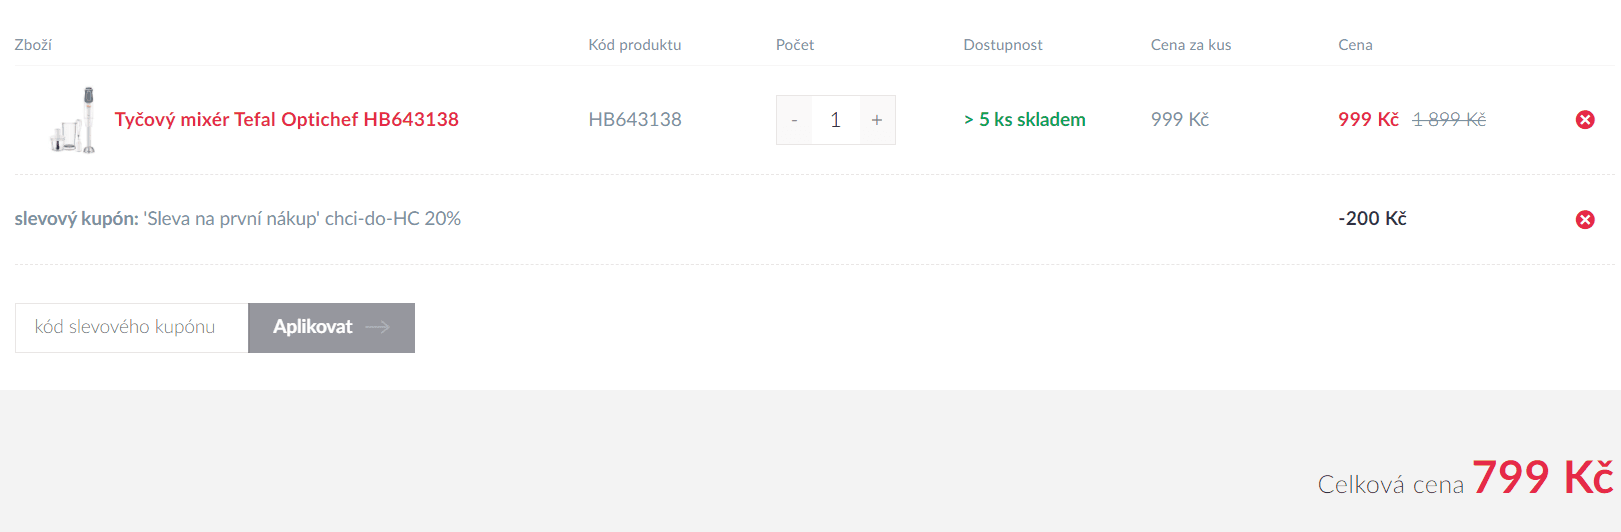Click the crossed-out 1 899 Kč price
The width and height of the screenshot is (1621, 532).
(1449, 120)
